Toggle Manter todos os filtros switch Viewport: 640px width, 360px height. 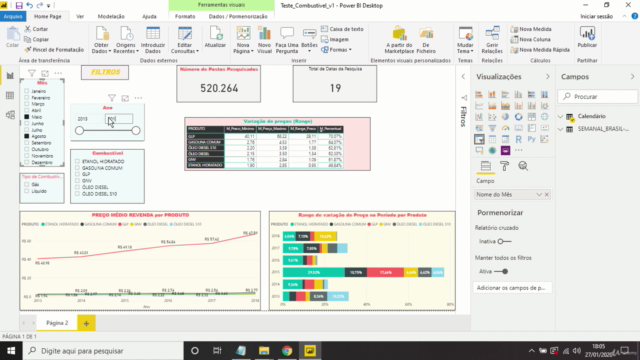501,271
